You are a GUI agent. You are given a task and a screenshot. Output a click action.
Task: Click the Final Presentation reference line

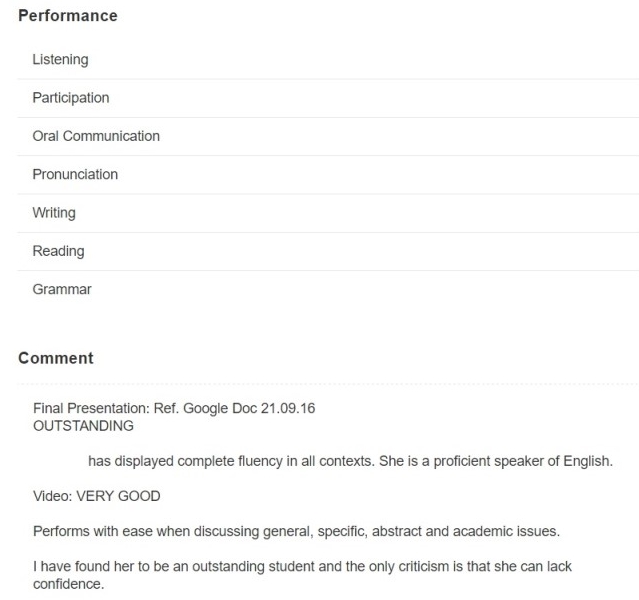[174, 408]
